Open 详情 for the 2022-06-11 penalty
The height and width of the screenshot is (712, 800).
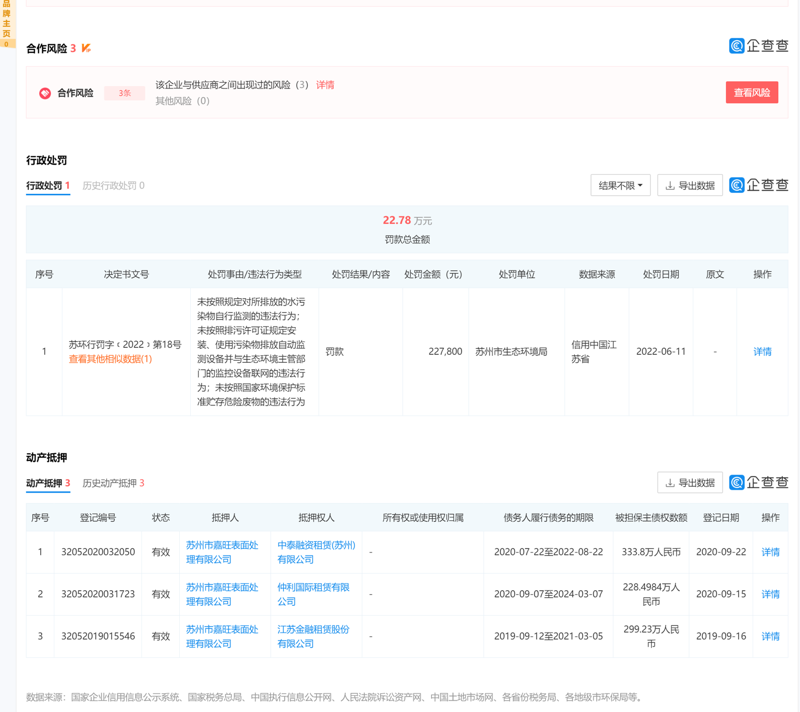coord(762,351)
